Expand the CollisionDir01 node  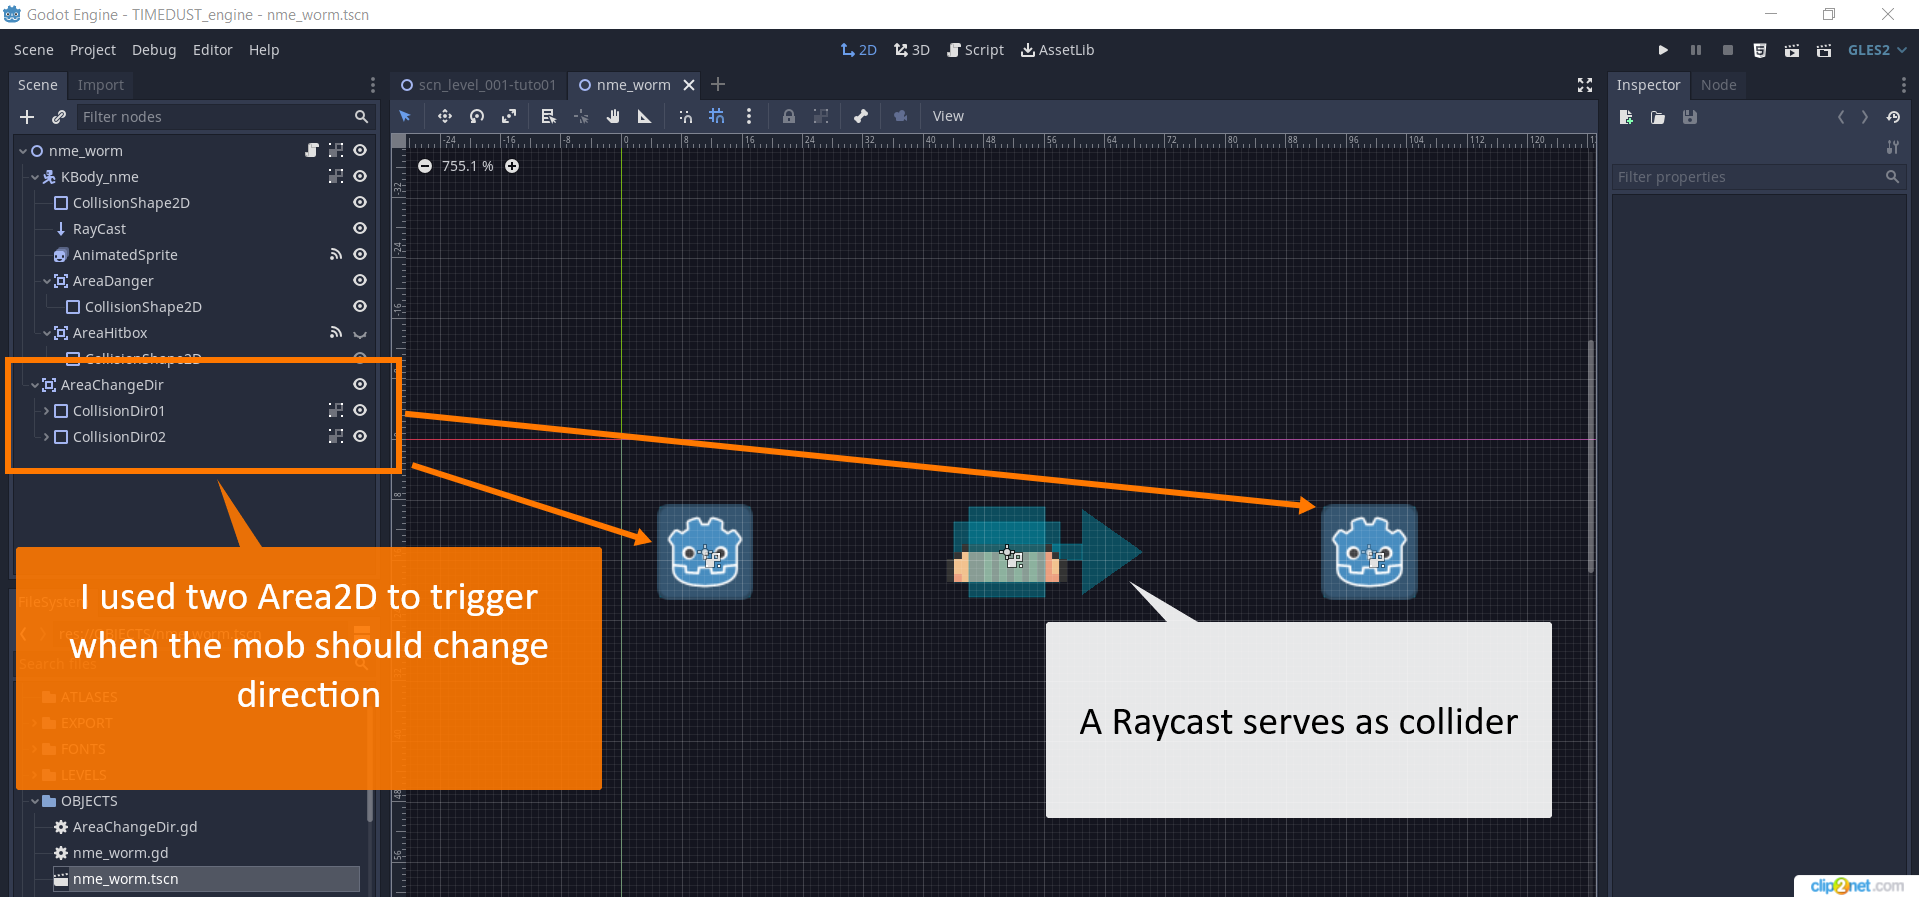coord(46,411)
